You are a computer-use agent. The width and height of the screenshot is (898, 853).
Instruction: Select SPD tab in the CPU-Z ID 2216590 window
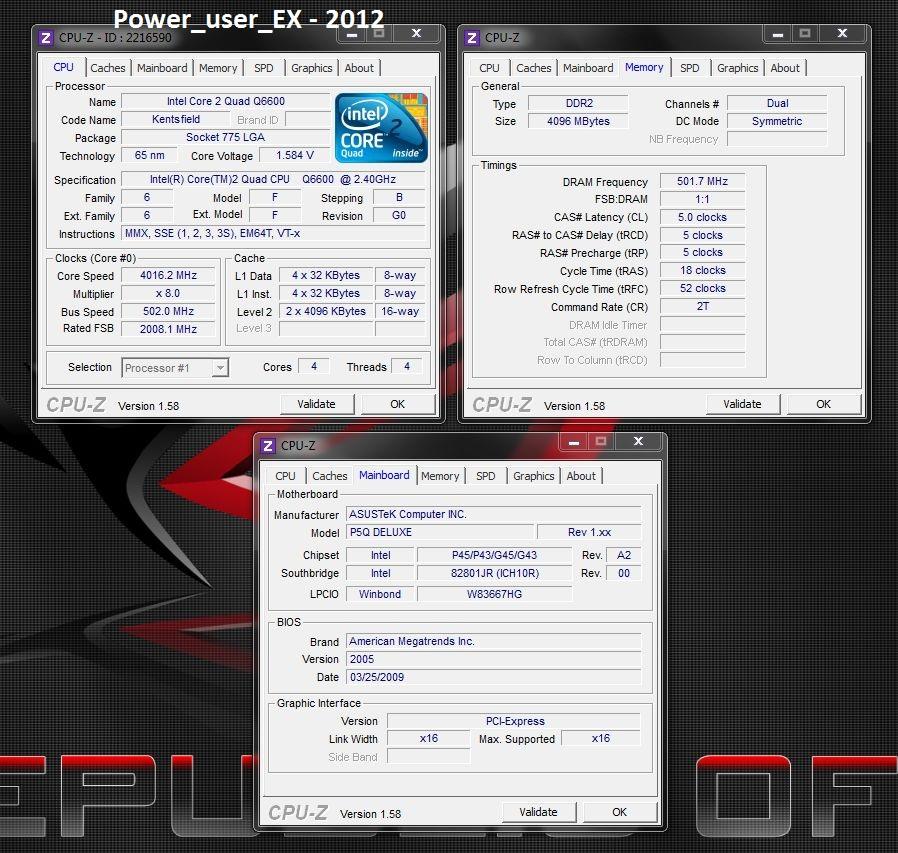point(263,68)
